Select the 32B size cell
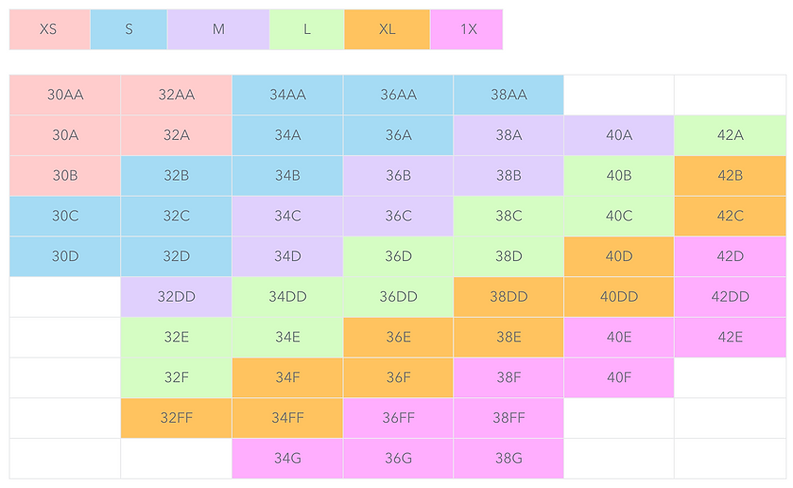This screenshot has height=488, width=793. pos(176,176)
